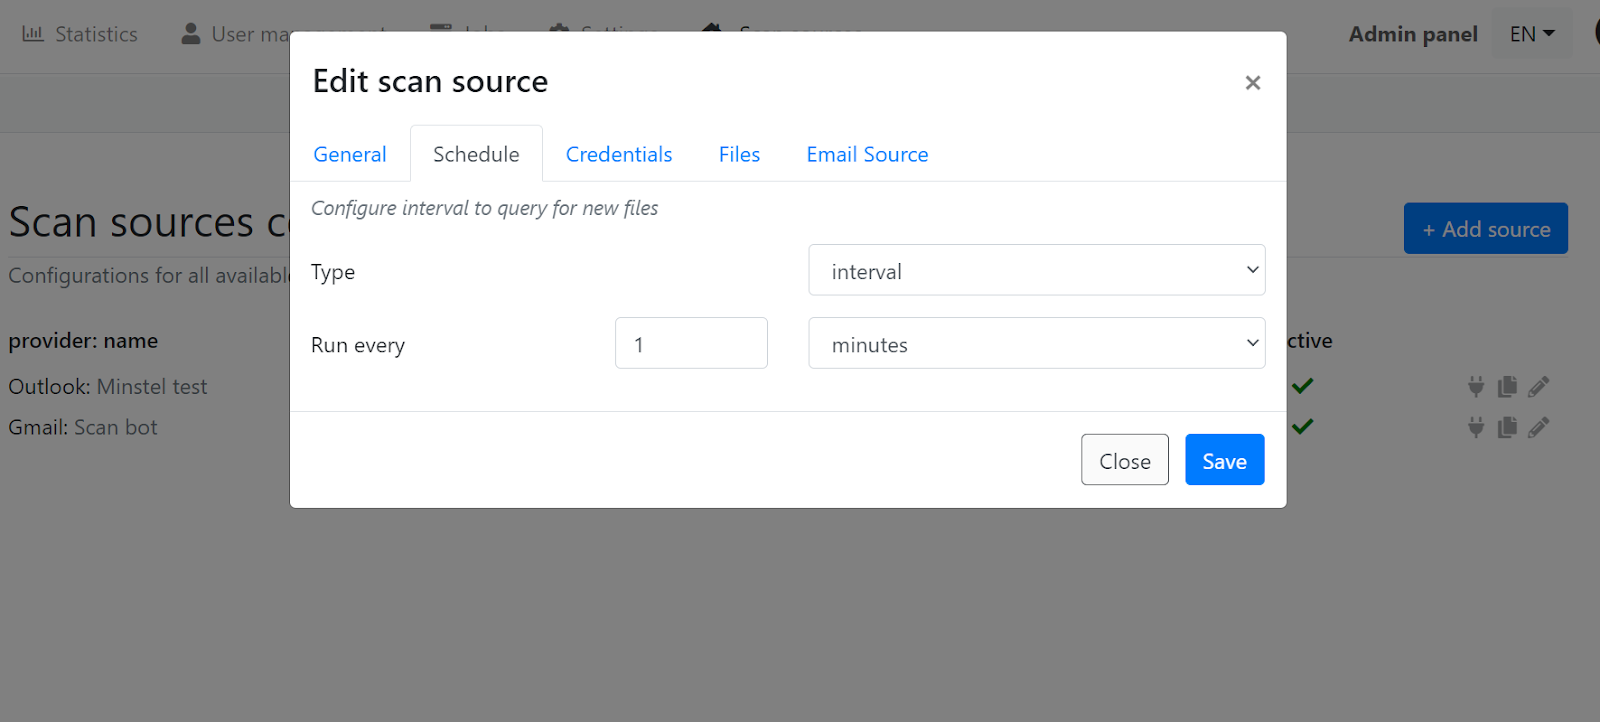Toggle active checkmark for Outlook source
Viewport: 1600px width, 722px height.
[1302, 386]
